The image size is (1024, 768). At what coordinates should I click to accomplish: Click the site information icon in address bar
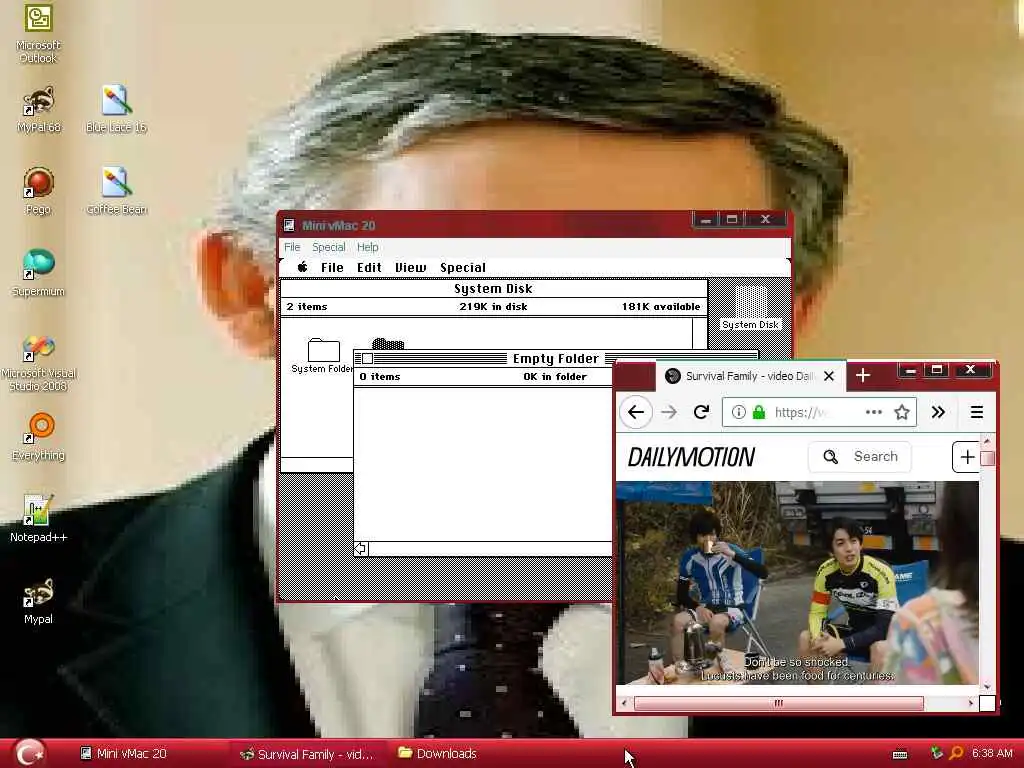click(738, 412)
